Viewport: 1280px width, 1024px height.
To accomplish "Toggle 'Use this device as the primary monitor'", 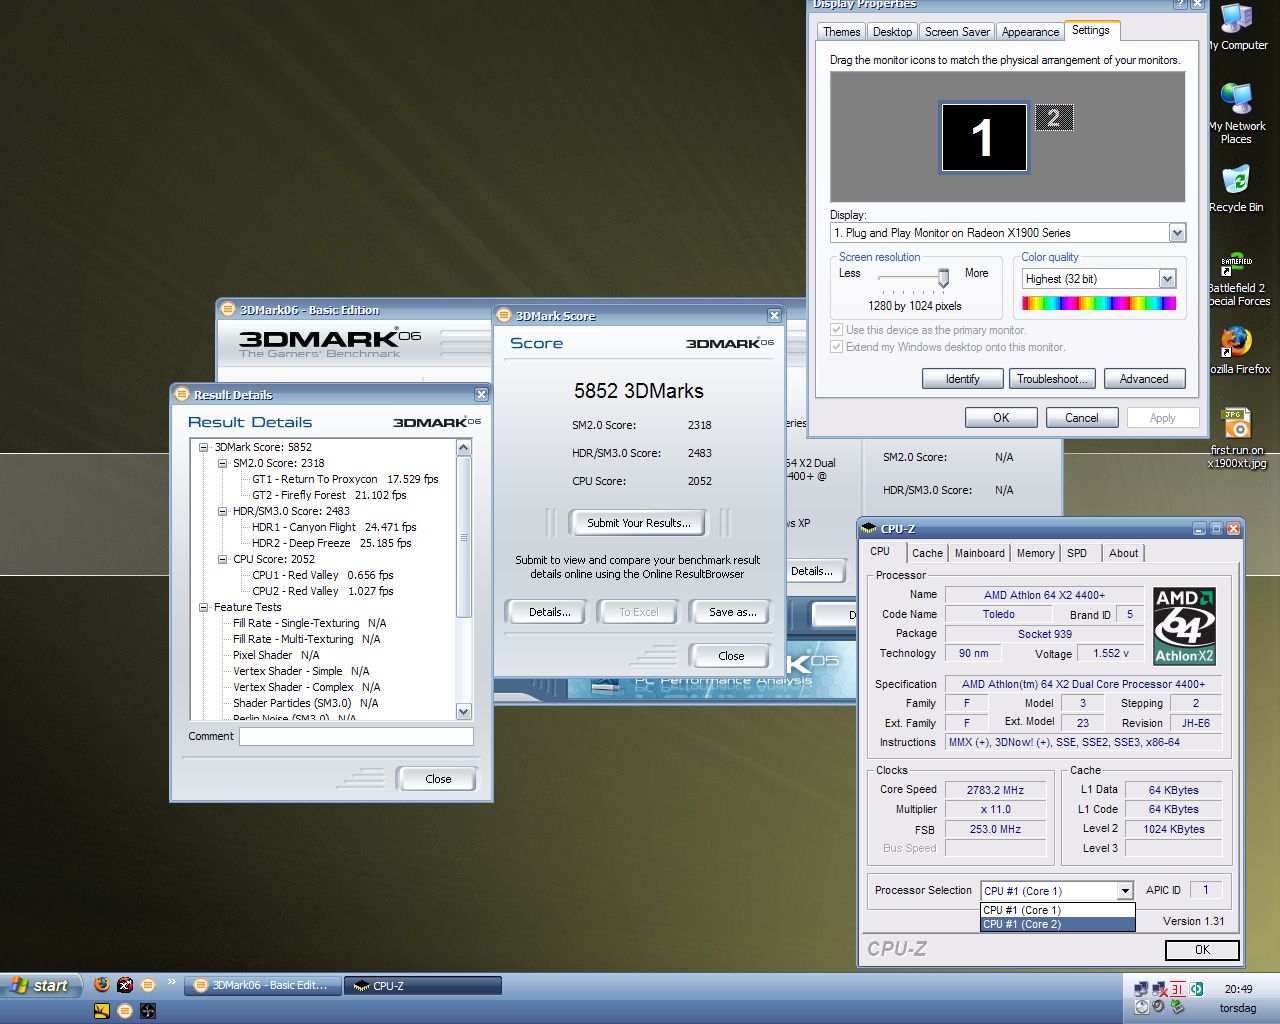I will pos(837,330).
